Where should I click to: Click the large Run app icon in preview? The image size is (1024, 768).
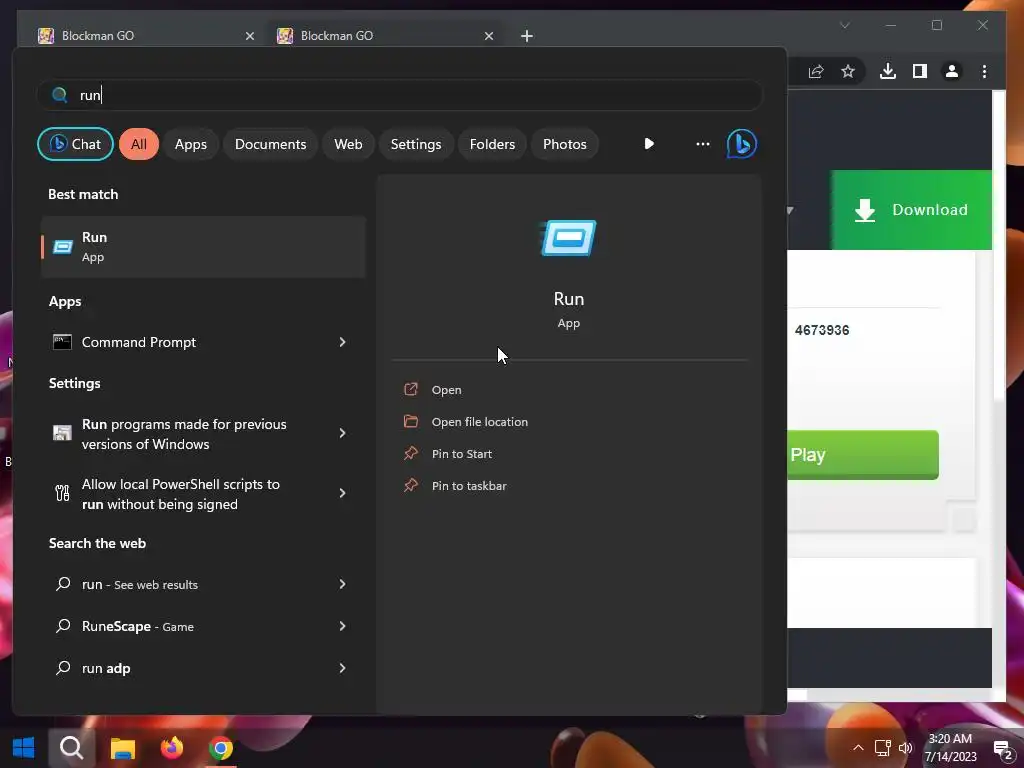[569, 238]
